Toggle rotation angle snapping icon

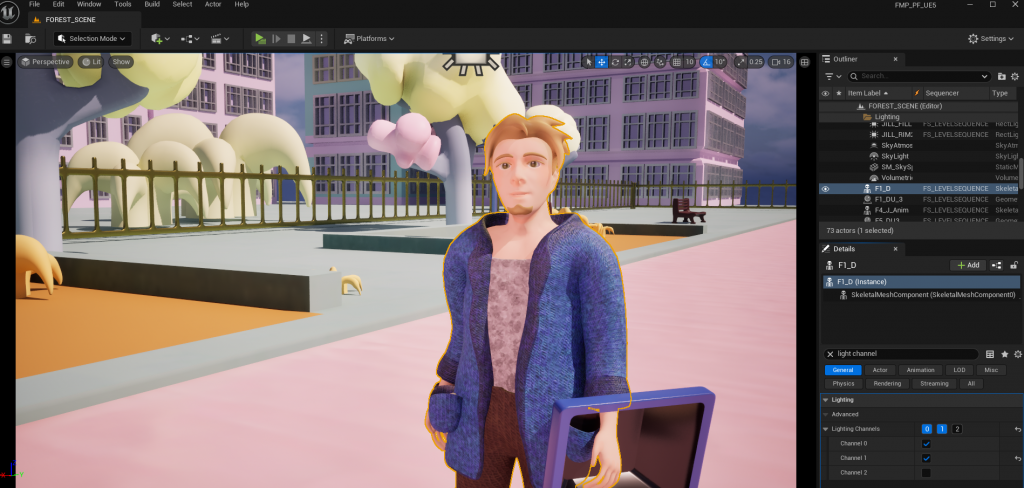pos(706,62)
